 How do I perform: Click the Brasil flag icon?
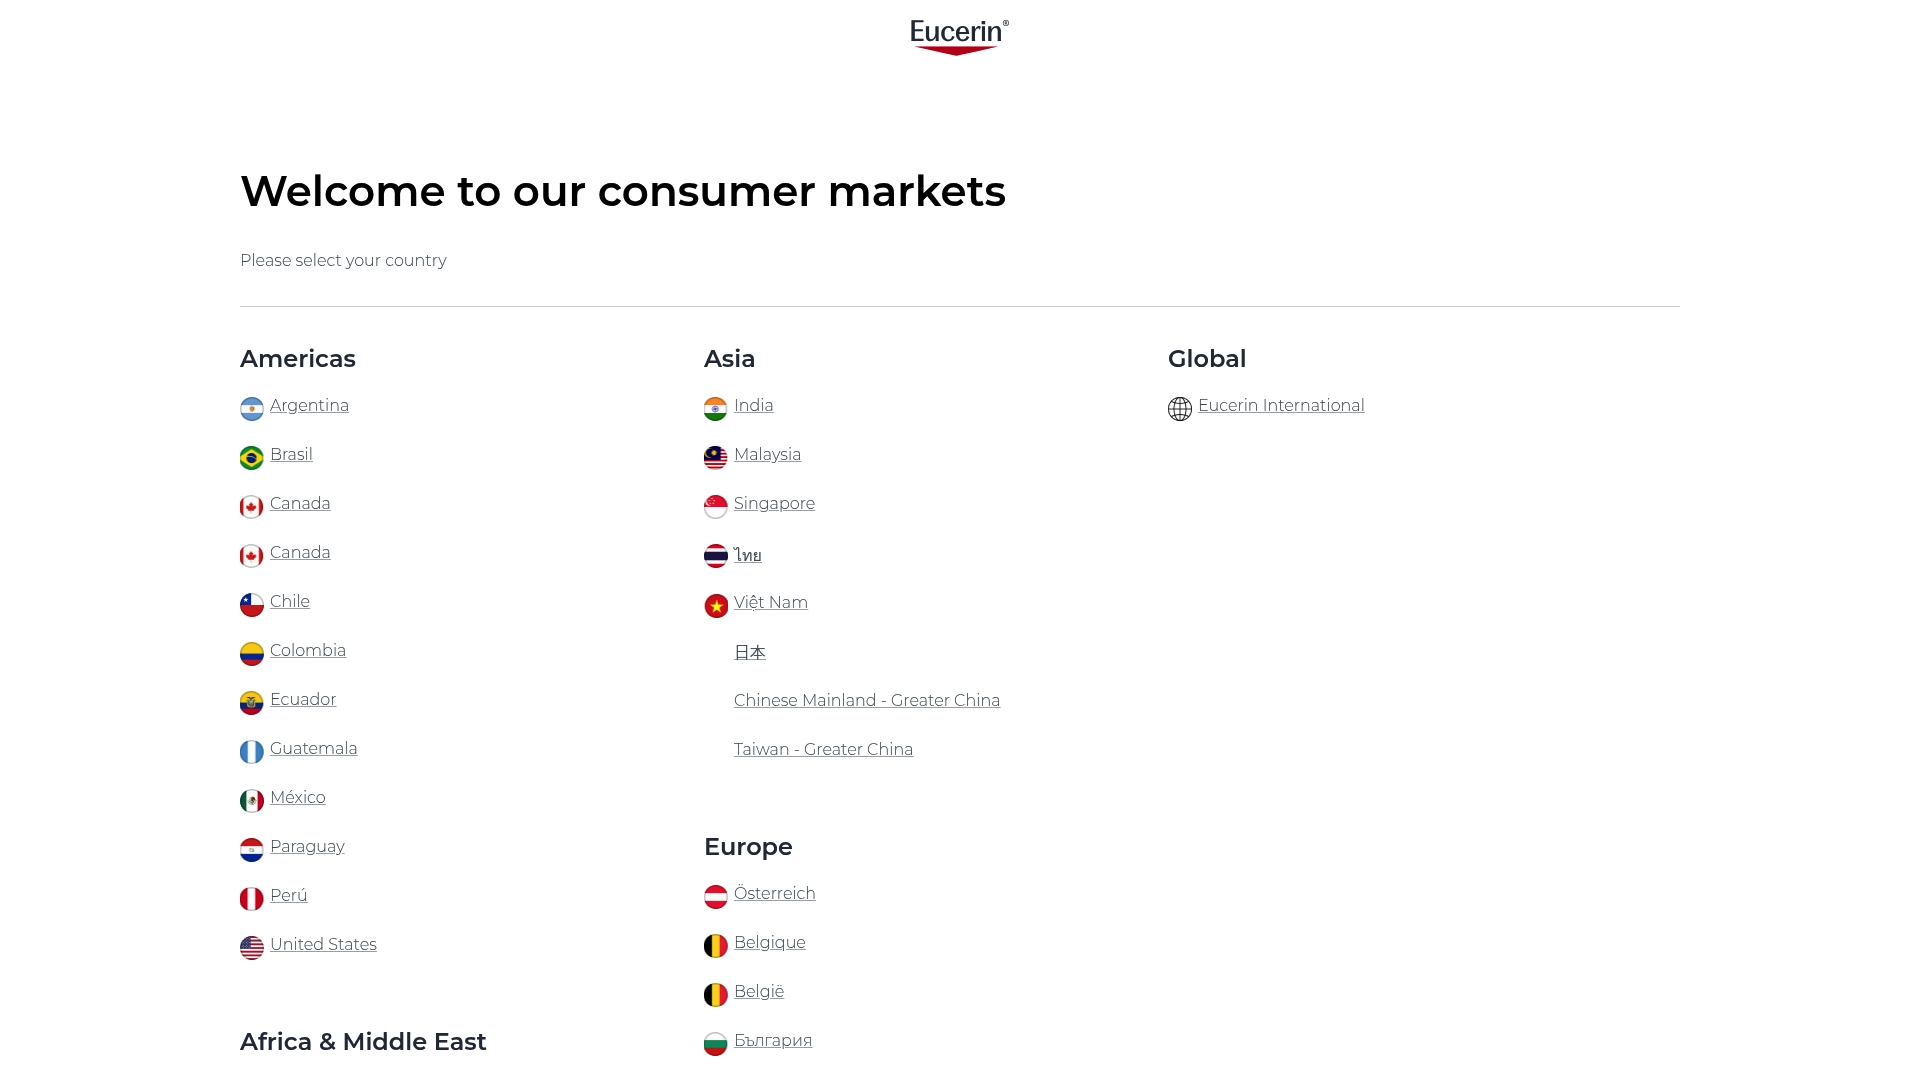pyautogui.click(x=251, y=457)
